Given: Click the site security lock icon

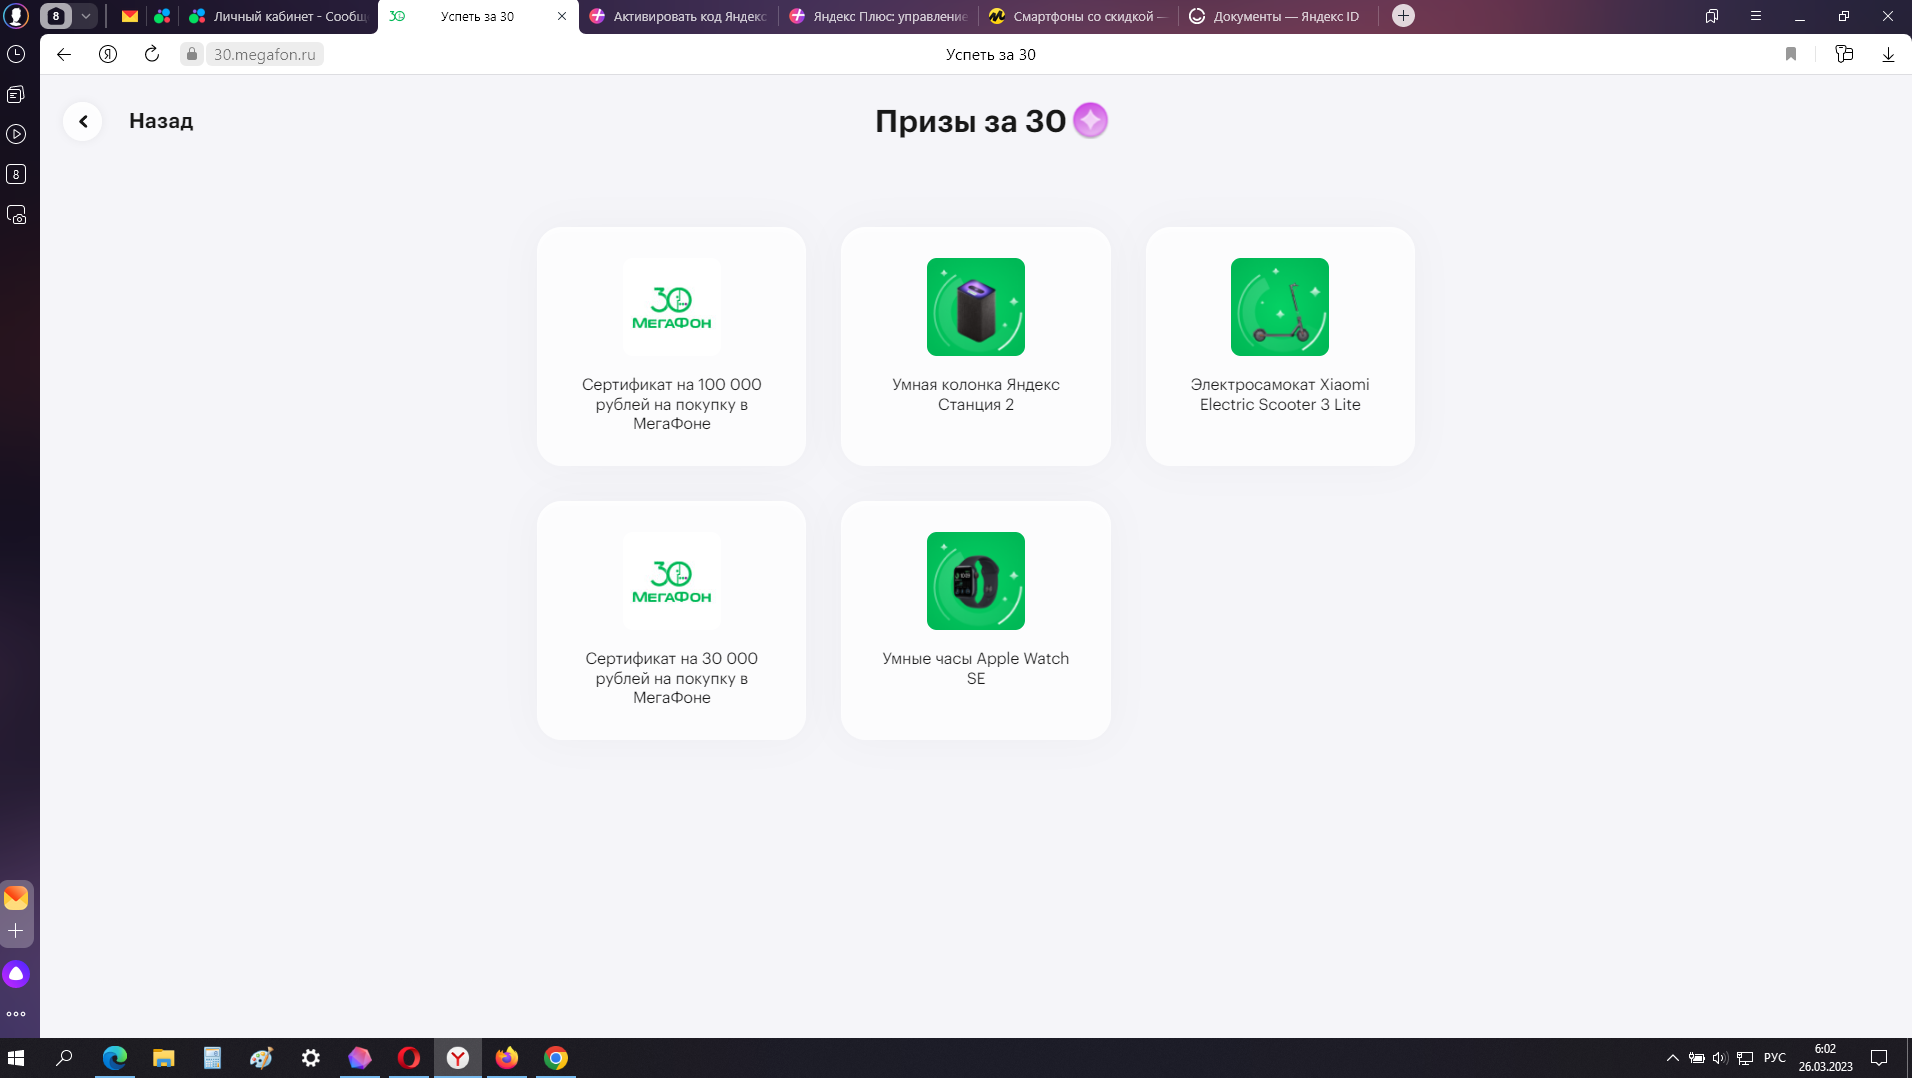Looking at the screenshot, I should pos(192,55).
